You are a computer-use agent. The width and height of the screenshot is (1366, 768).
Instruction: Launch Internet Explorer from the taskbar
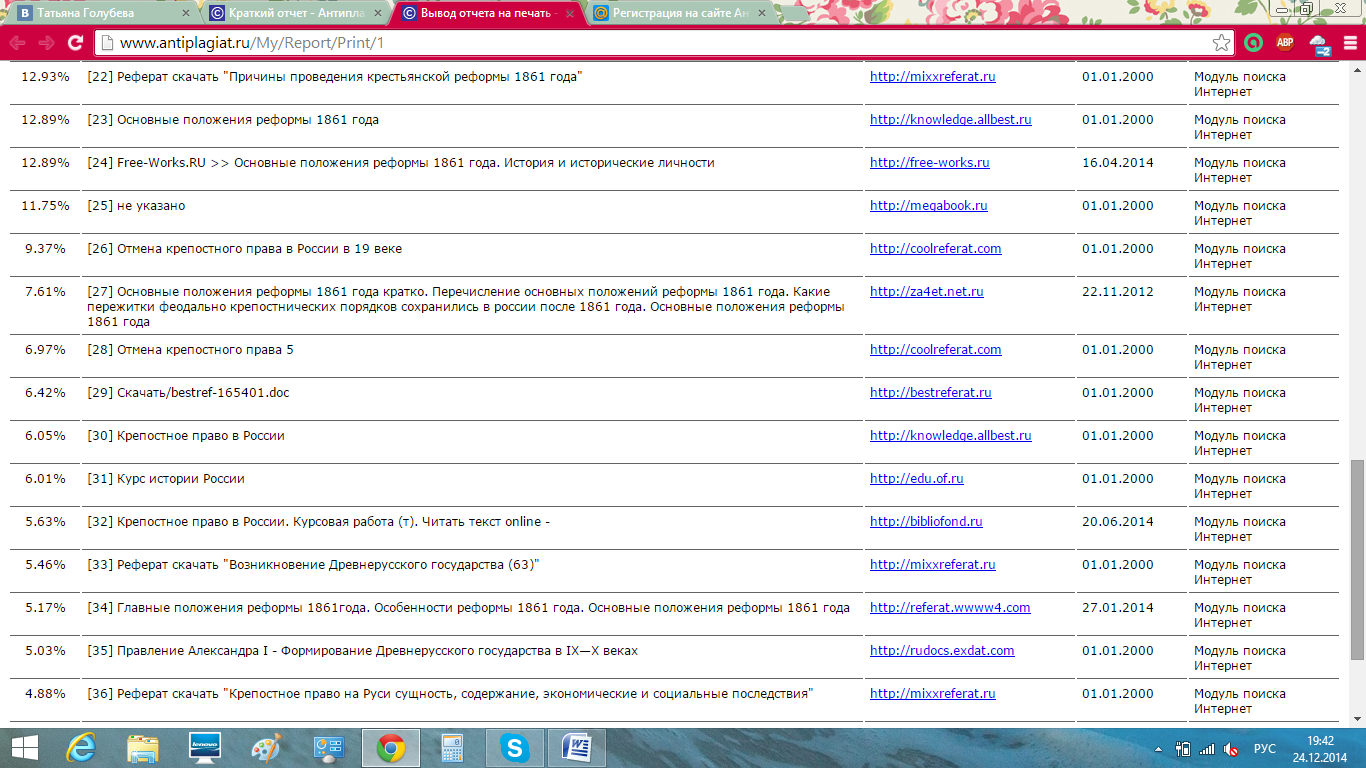tap(80, 748)
